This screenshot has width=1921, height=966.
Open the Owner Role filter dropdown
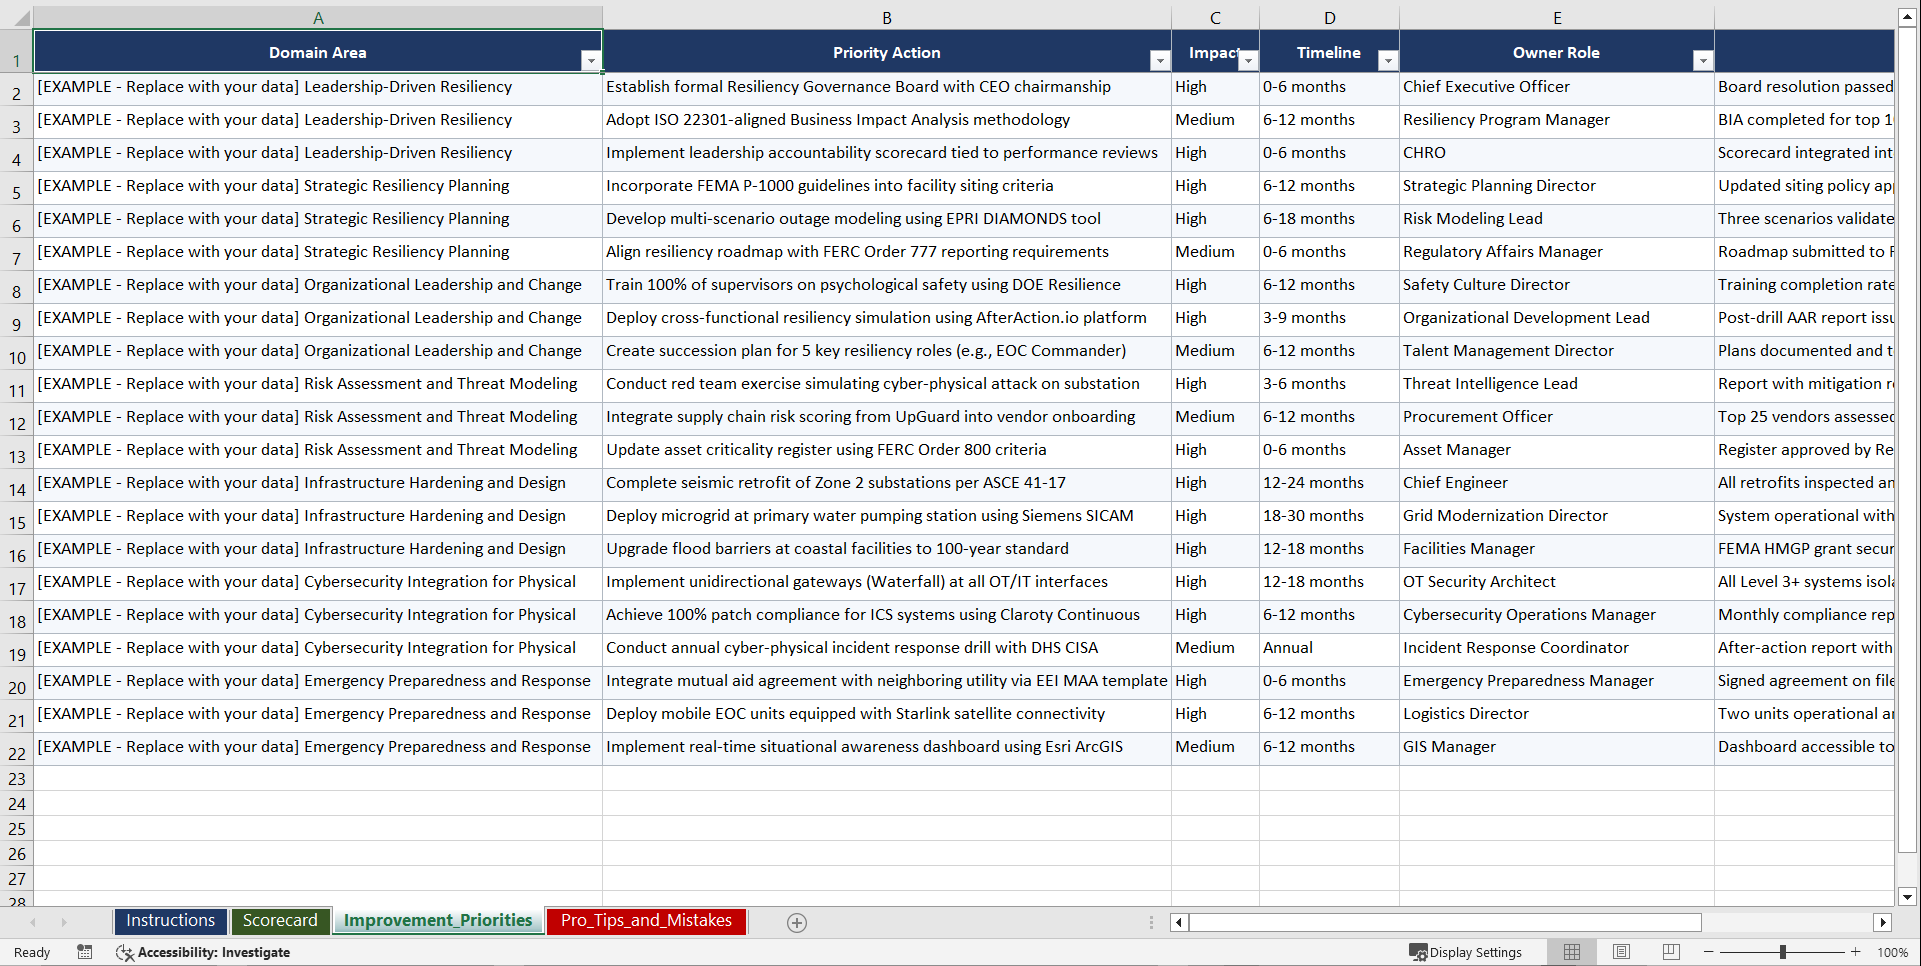(x=1703, y=60)
